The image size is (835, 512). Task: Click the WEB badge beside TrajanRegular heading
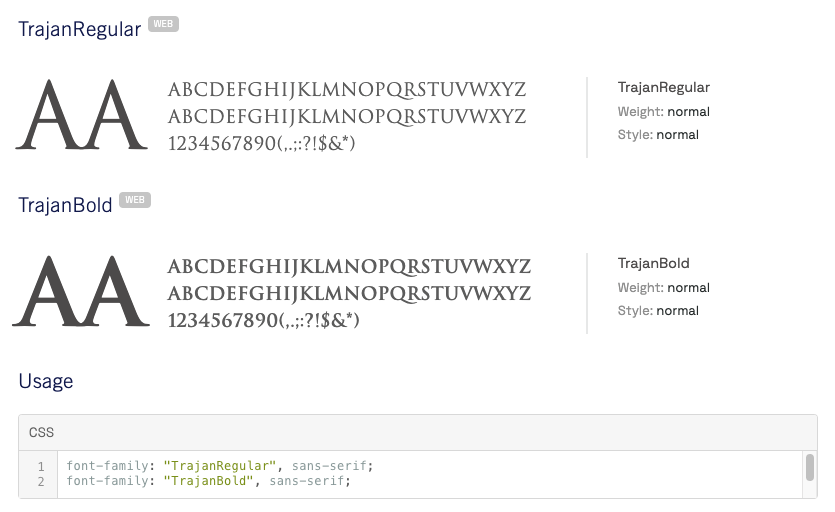[163, 25]
